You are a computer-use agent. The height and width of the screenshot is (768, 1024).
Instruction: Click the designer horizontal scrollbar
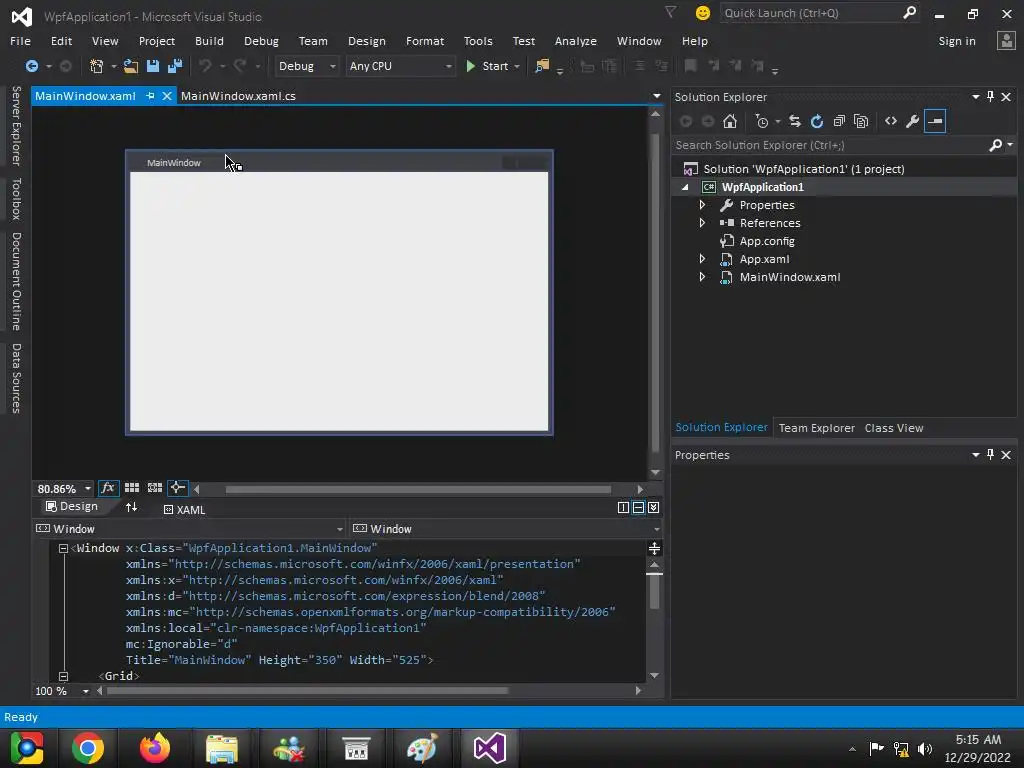coord(418,489)
